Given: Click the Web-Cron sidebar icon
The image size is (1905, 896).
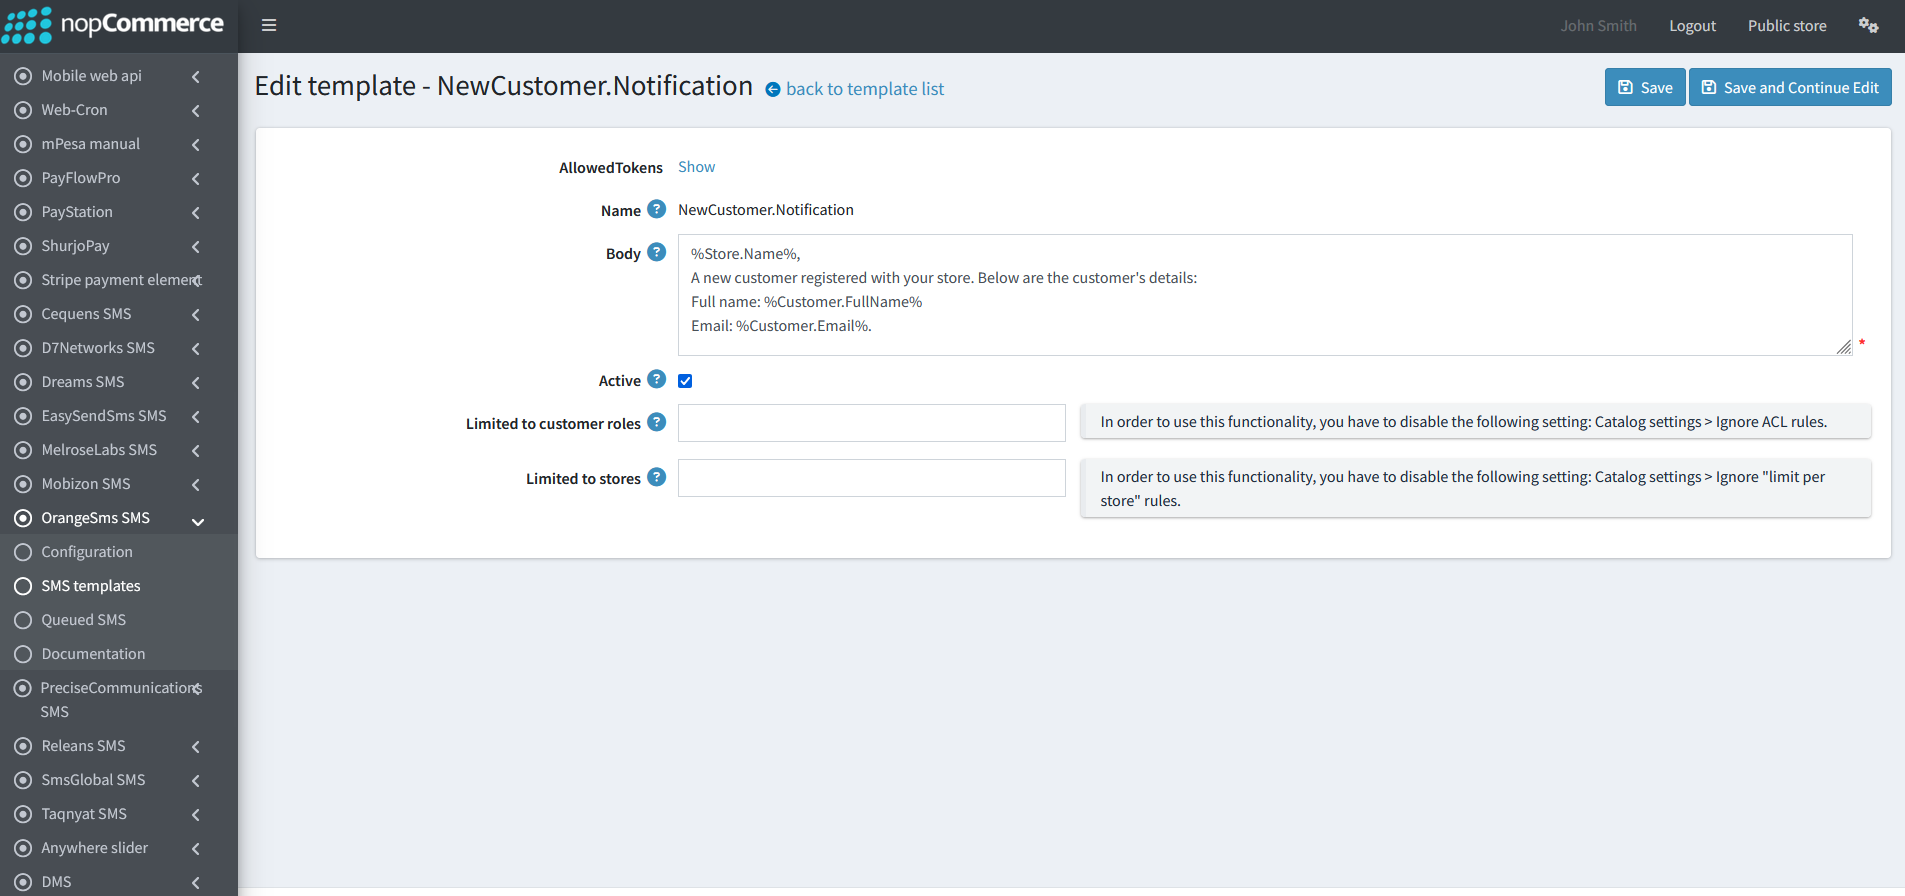Looking at the screenshot, I should tap(23, 110).
